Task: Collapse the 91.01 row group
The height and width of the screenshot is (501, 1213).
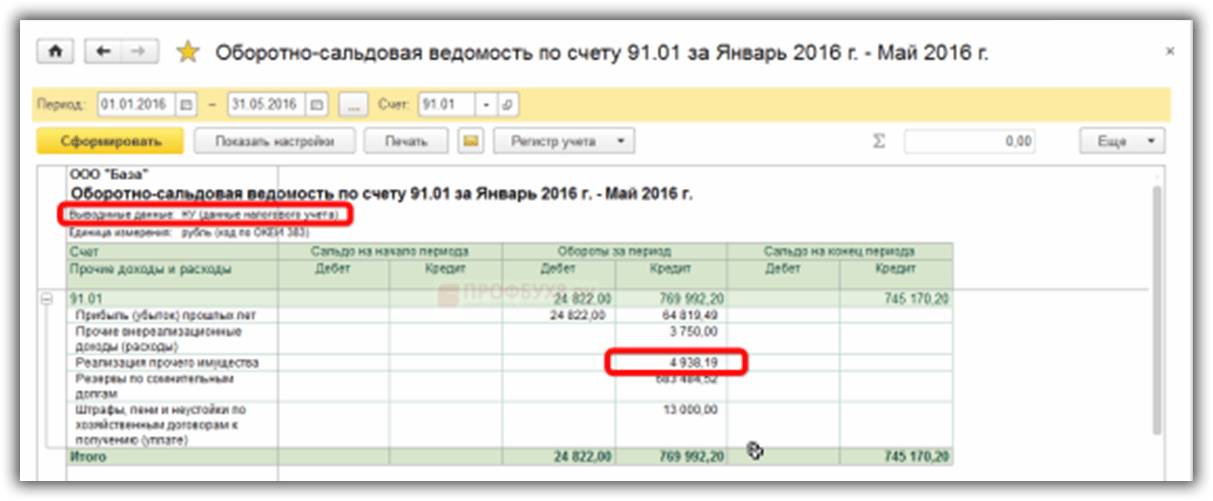Action: point(46,299)
